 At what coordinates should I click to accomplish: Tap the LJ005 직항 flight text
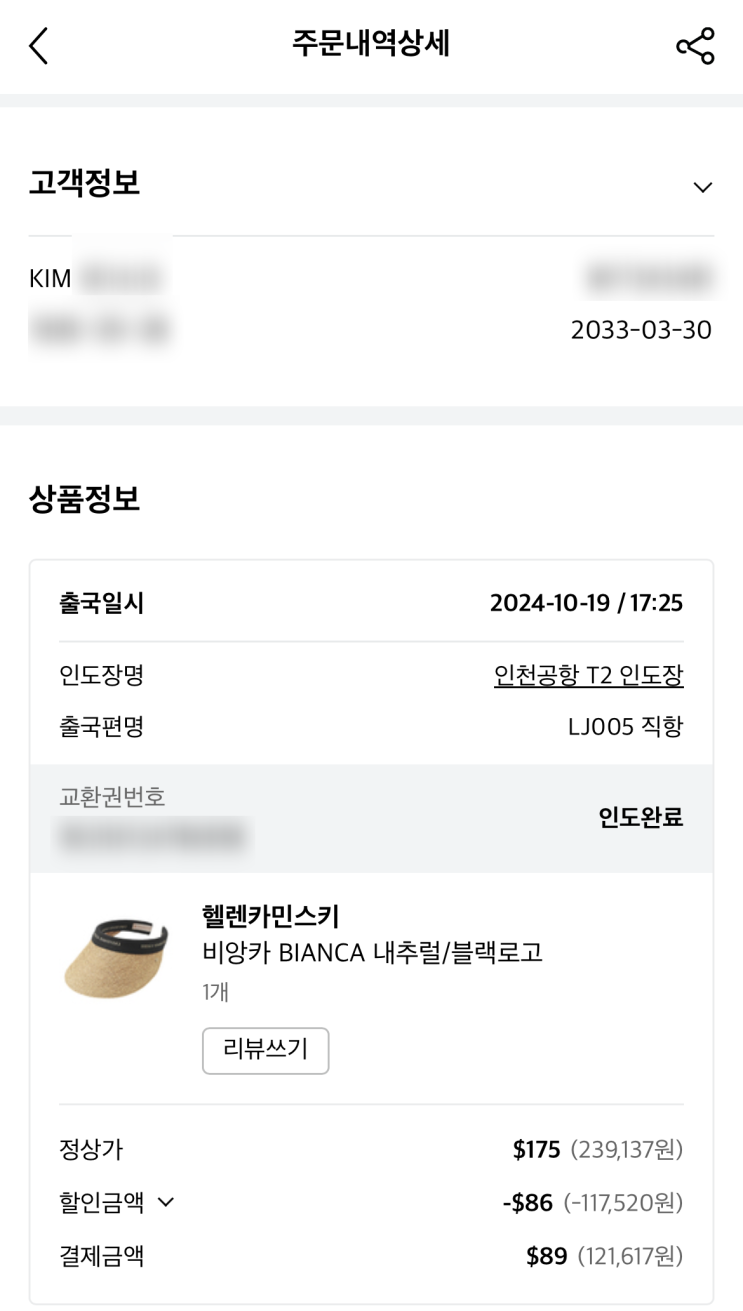point(625,726)
